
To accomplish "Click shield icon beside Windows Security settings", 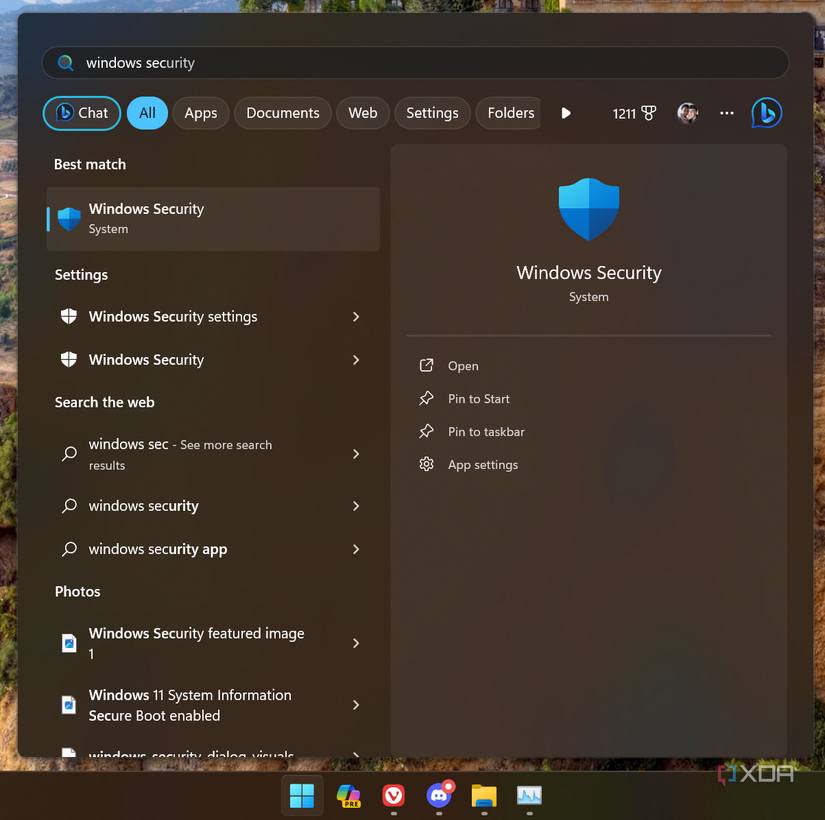I will pos(69,316).
